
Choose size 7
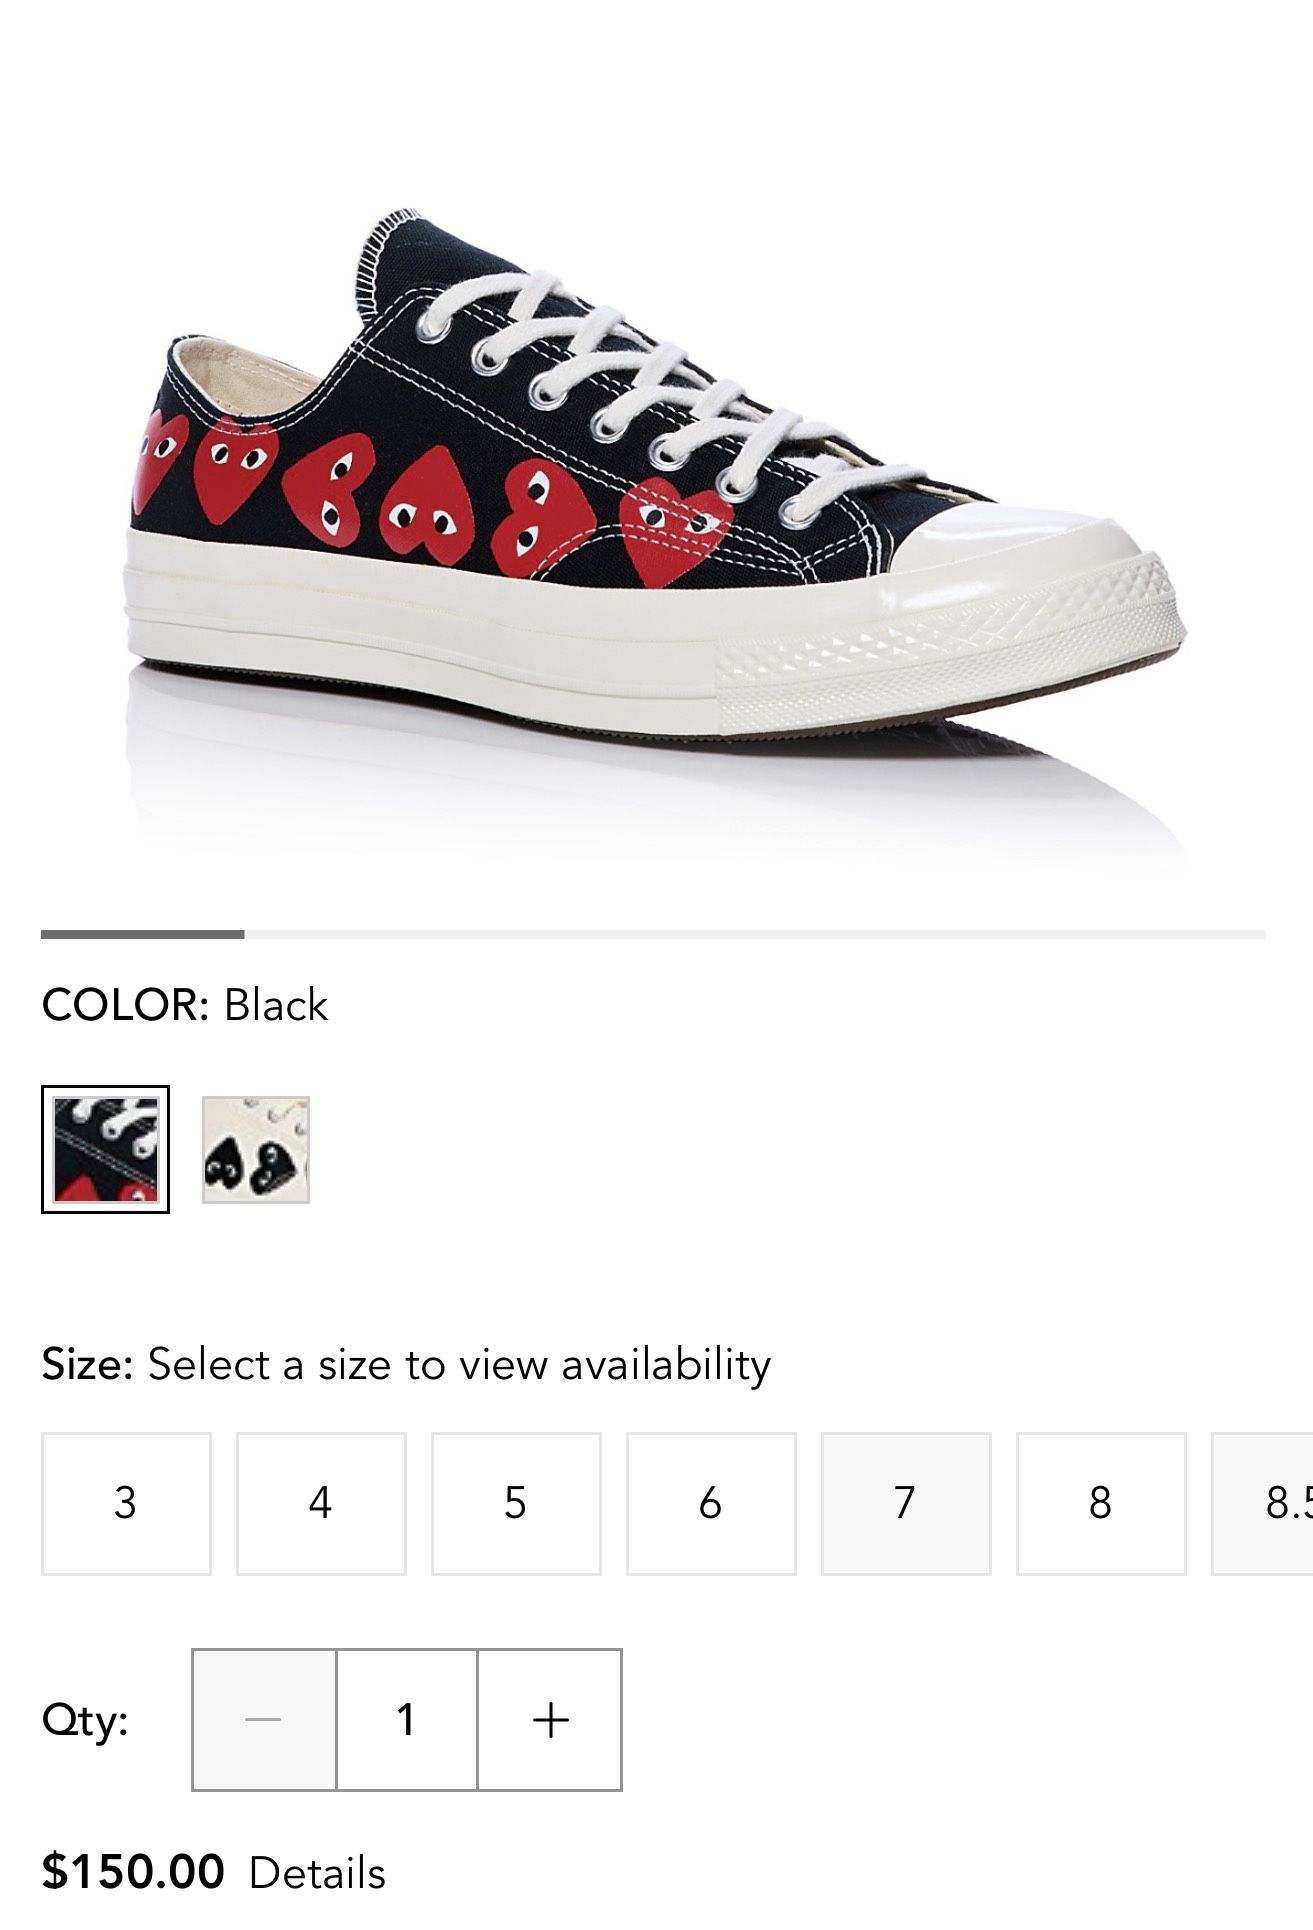pos(906,1503)
